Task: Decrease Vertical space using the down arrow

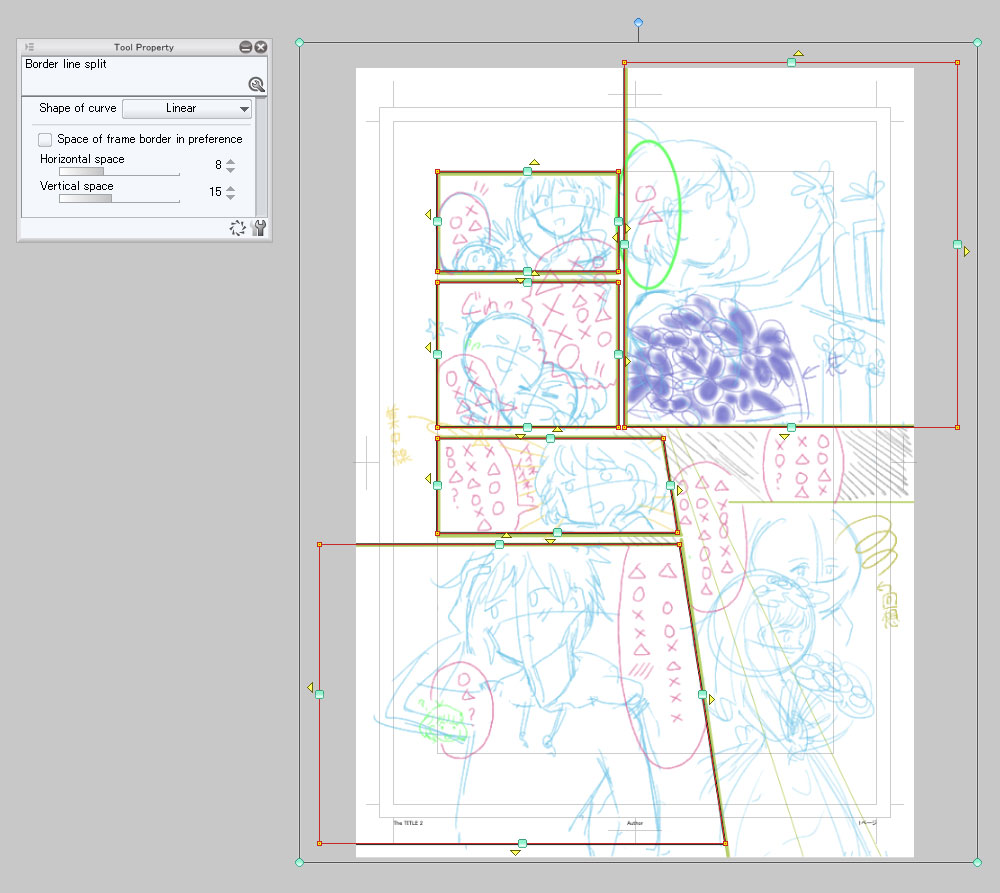Action: [231, 197]
